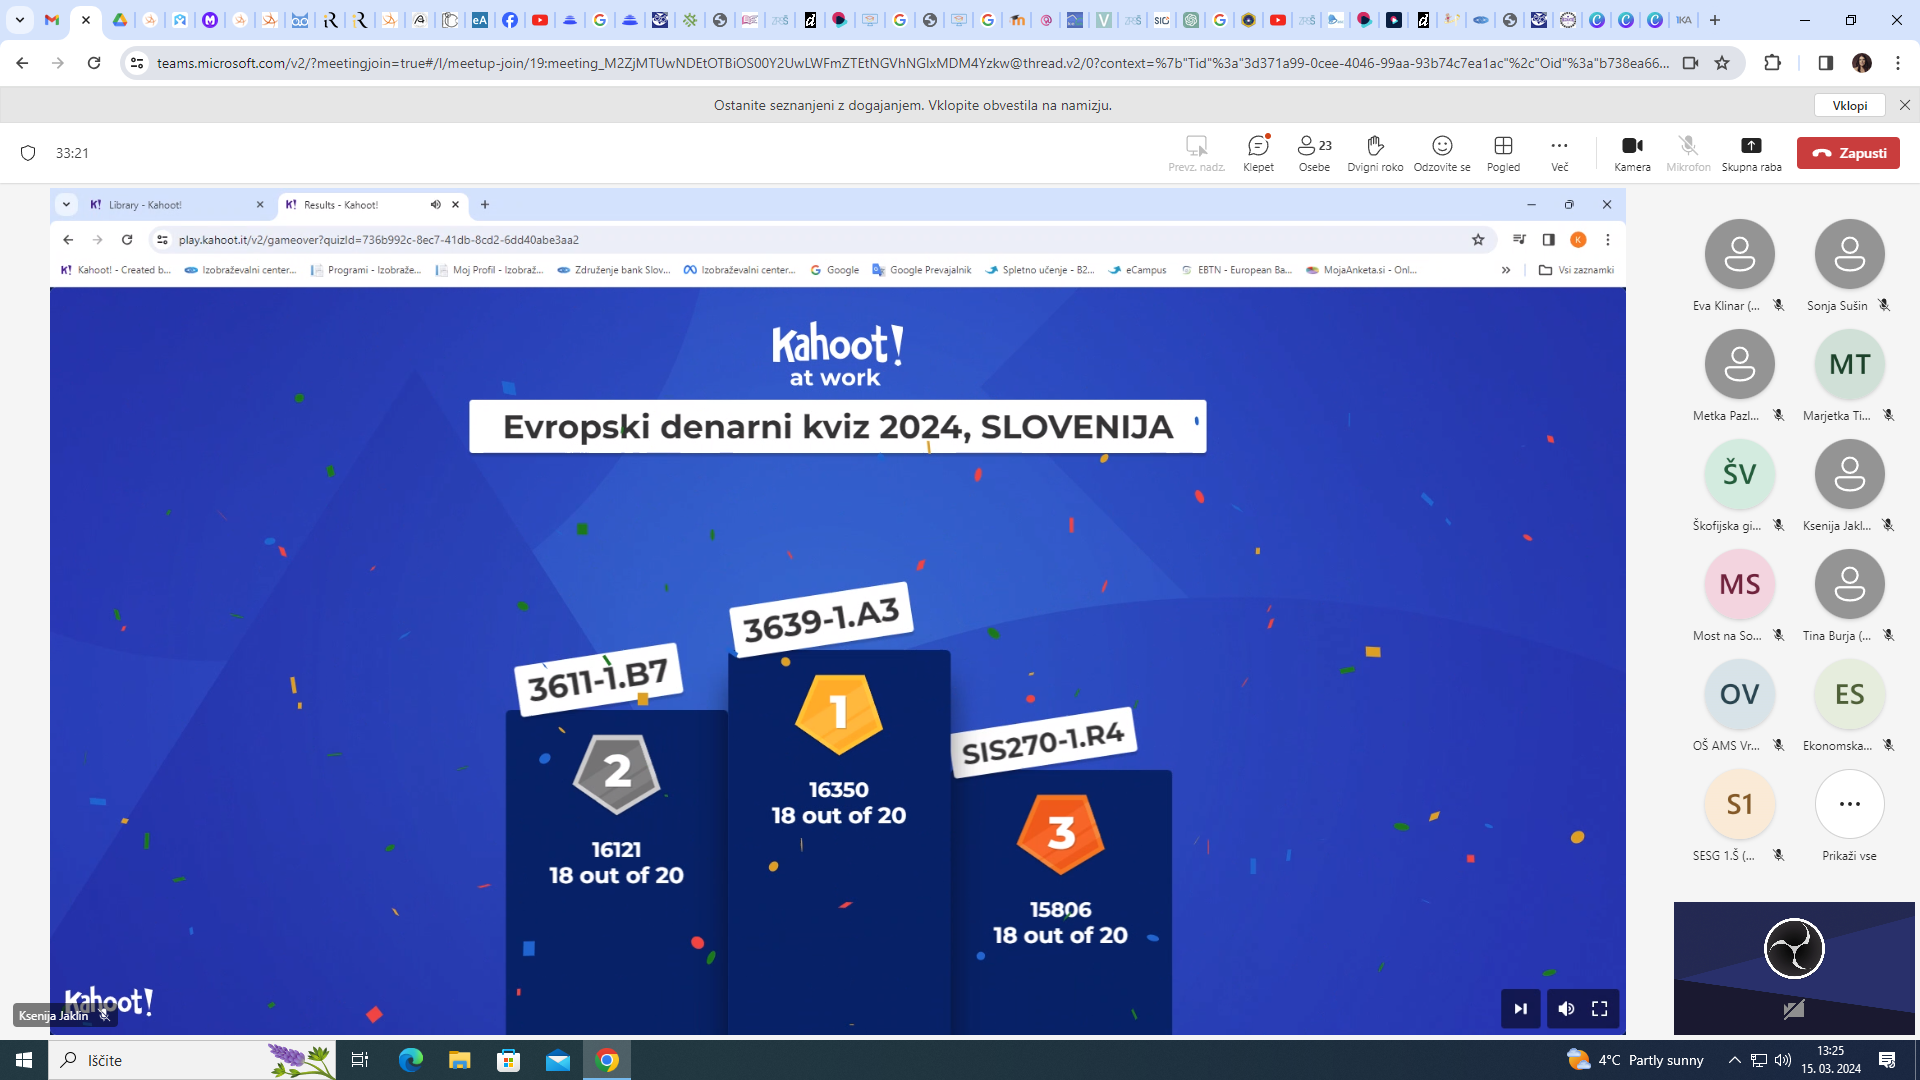Viewport: 1920px width, 1080px height.
Task: Select the MT Marjetka participant avatar
Action: pyautogui.click(x=1849, y=364)
